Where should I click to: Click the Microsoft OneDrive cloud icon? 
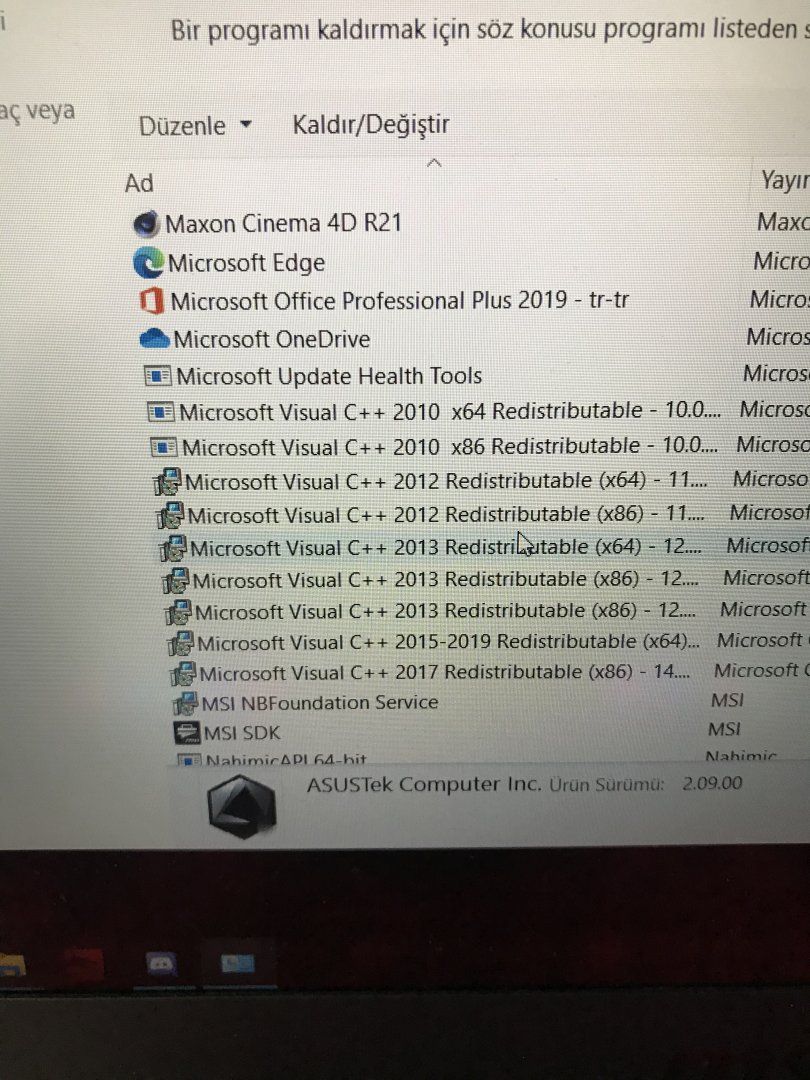154,340
